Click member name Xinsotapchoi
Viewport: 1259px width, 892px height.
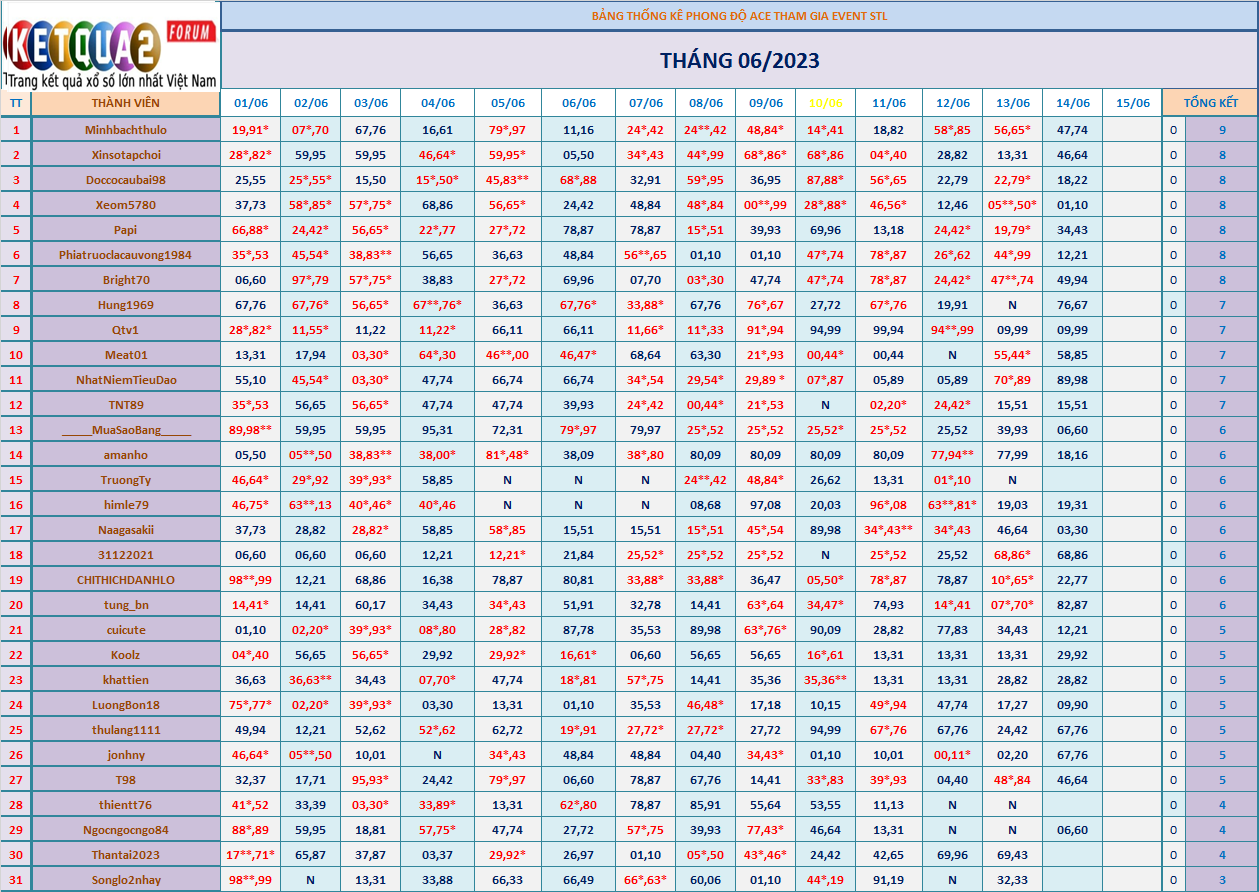[125, 155]
